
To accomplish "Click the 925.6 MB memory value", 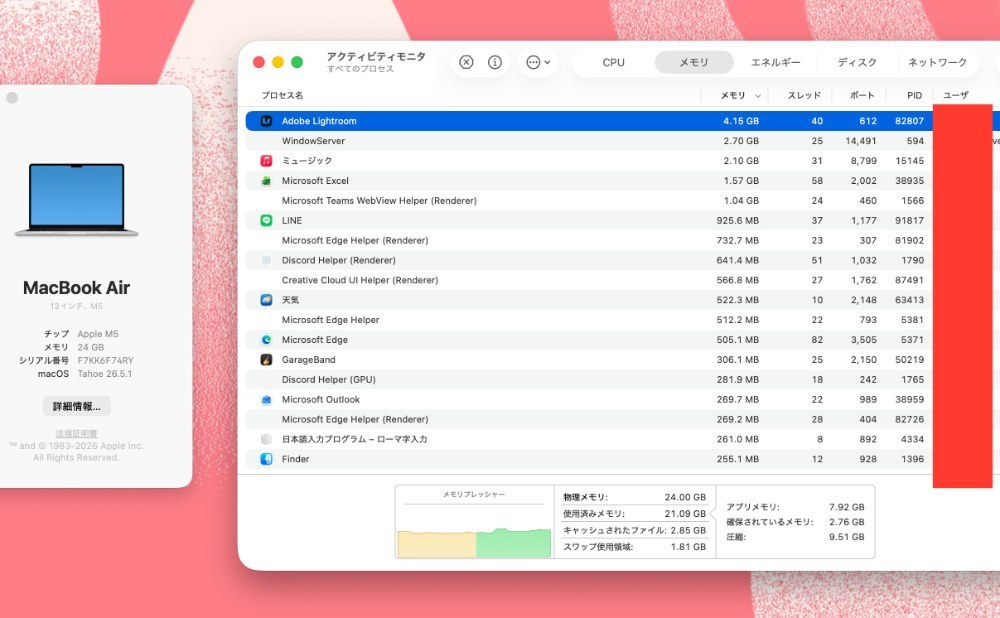I will [737, 220].
